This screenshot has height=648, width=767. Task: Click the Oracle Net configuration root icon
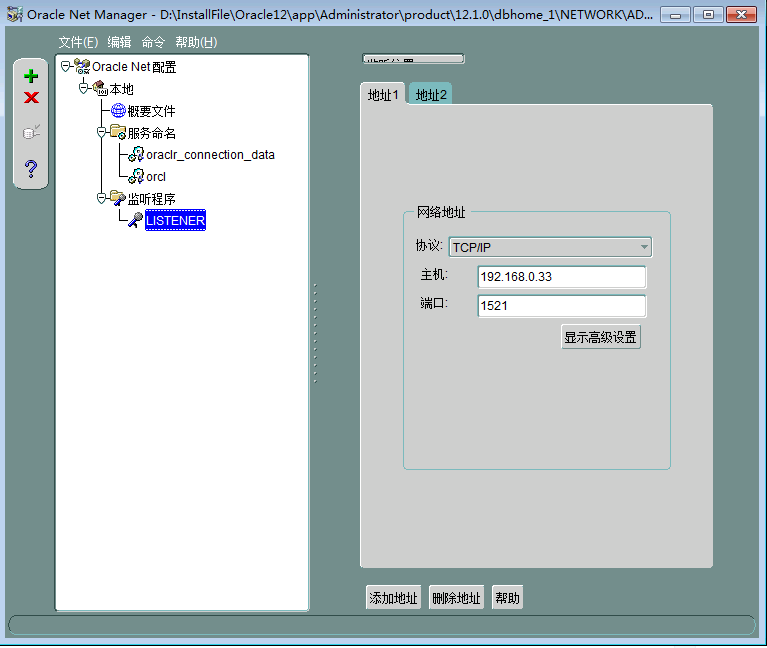tap(82, 67)
